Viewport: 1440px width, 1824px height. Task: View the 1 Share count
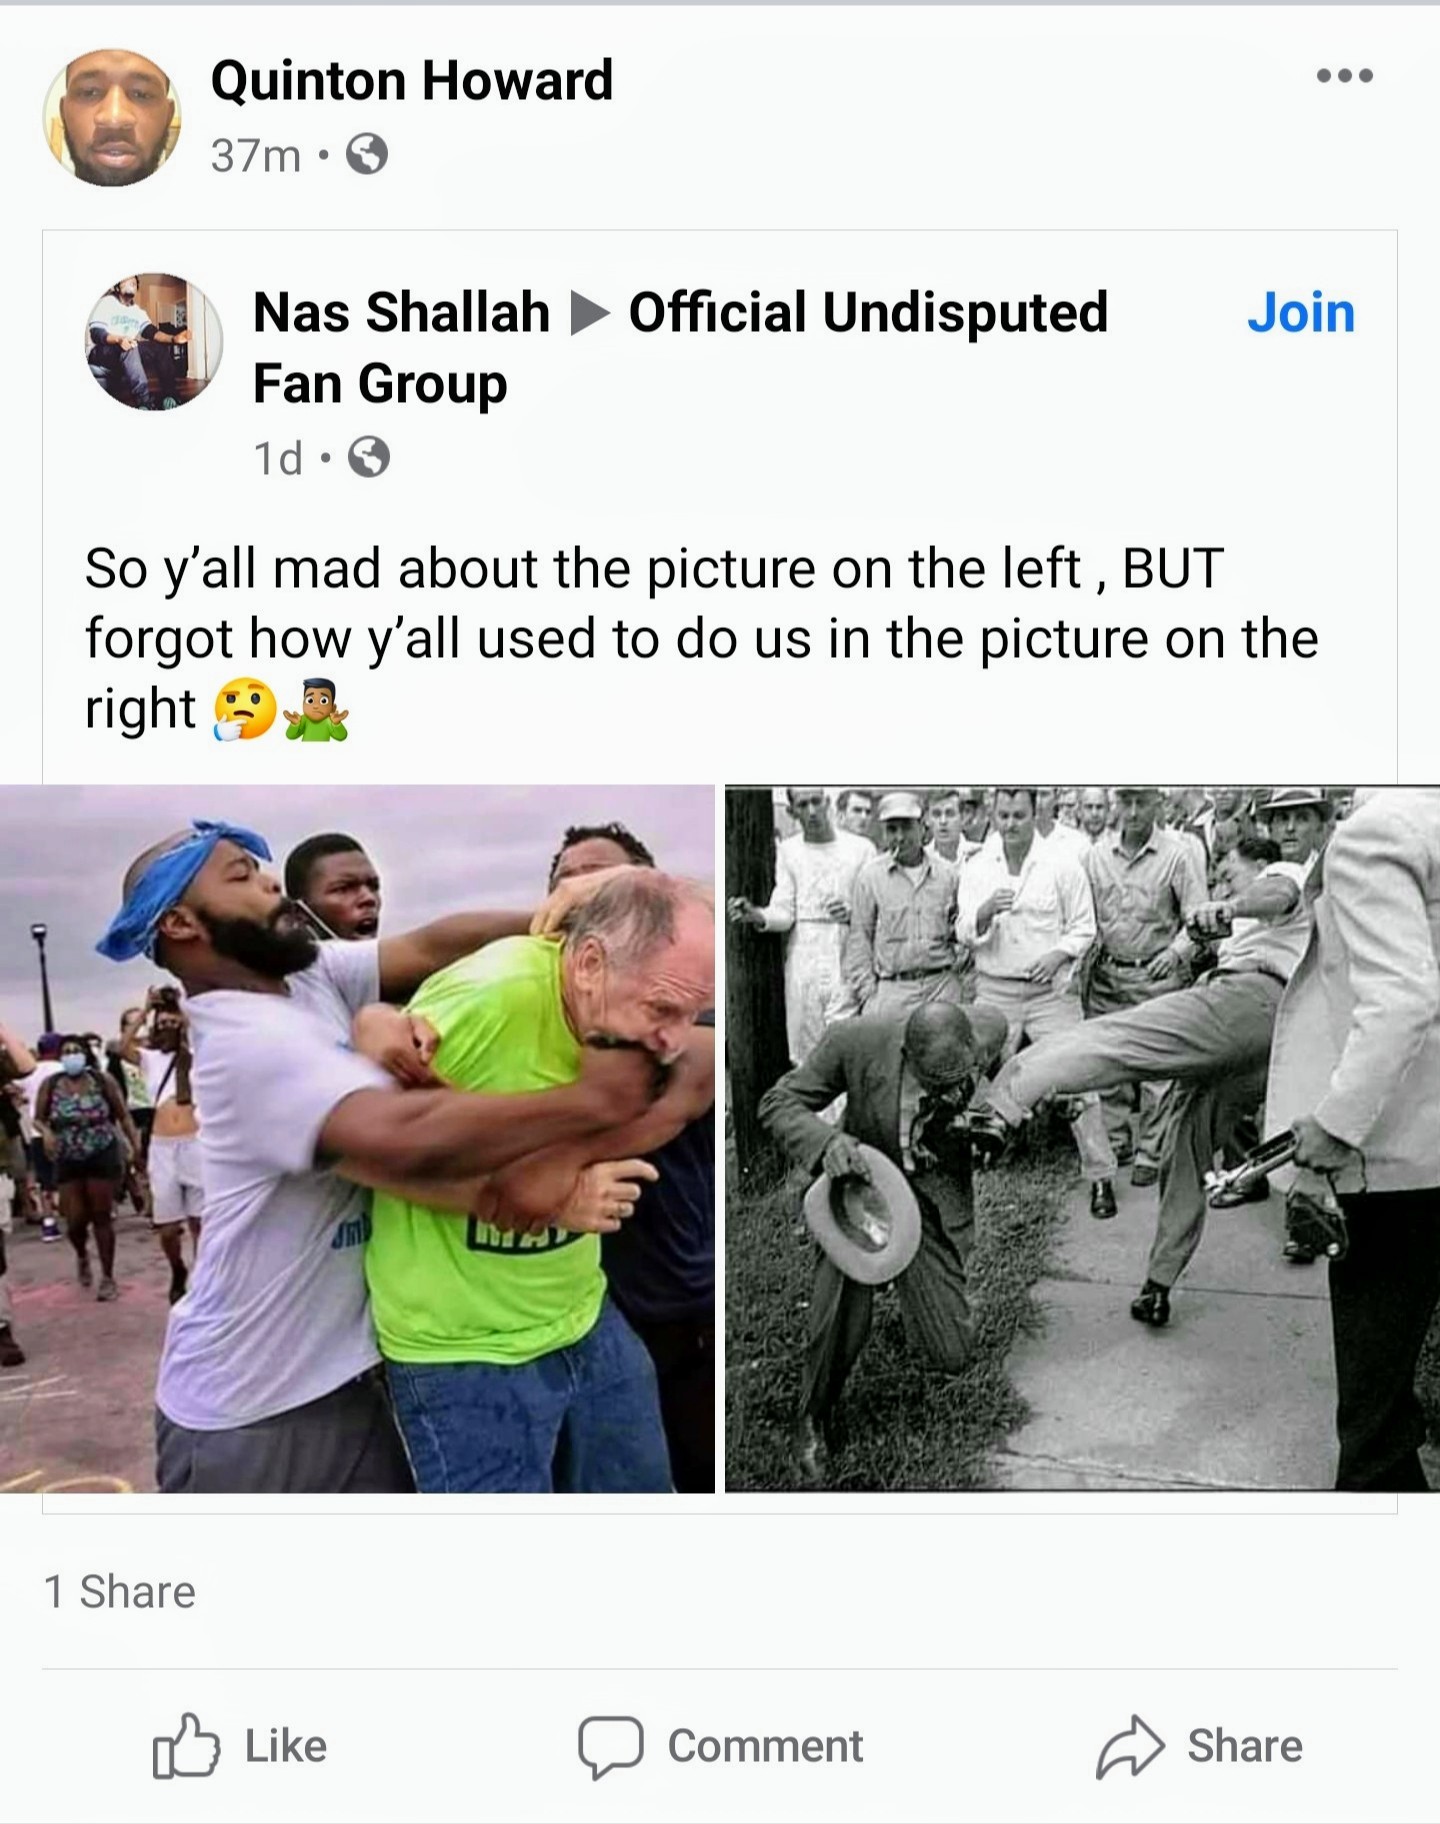[120, 1591]
